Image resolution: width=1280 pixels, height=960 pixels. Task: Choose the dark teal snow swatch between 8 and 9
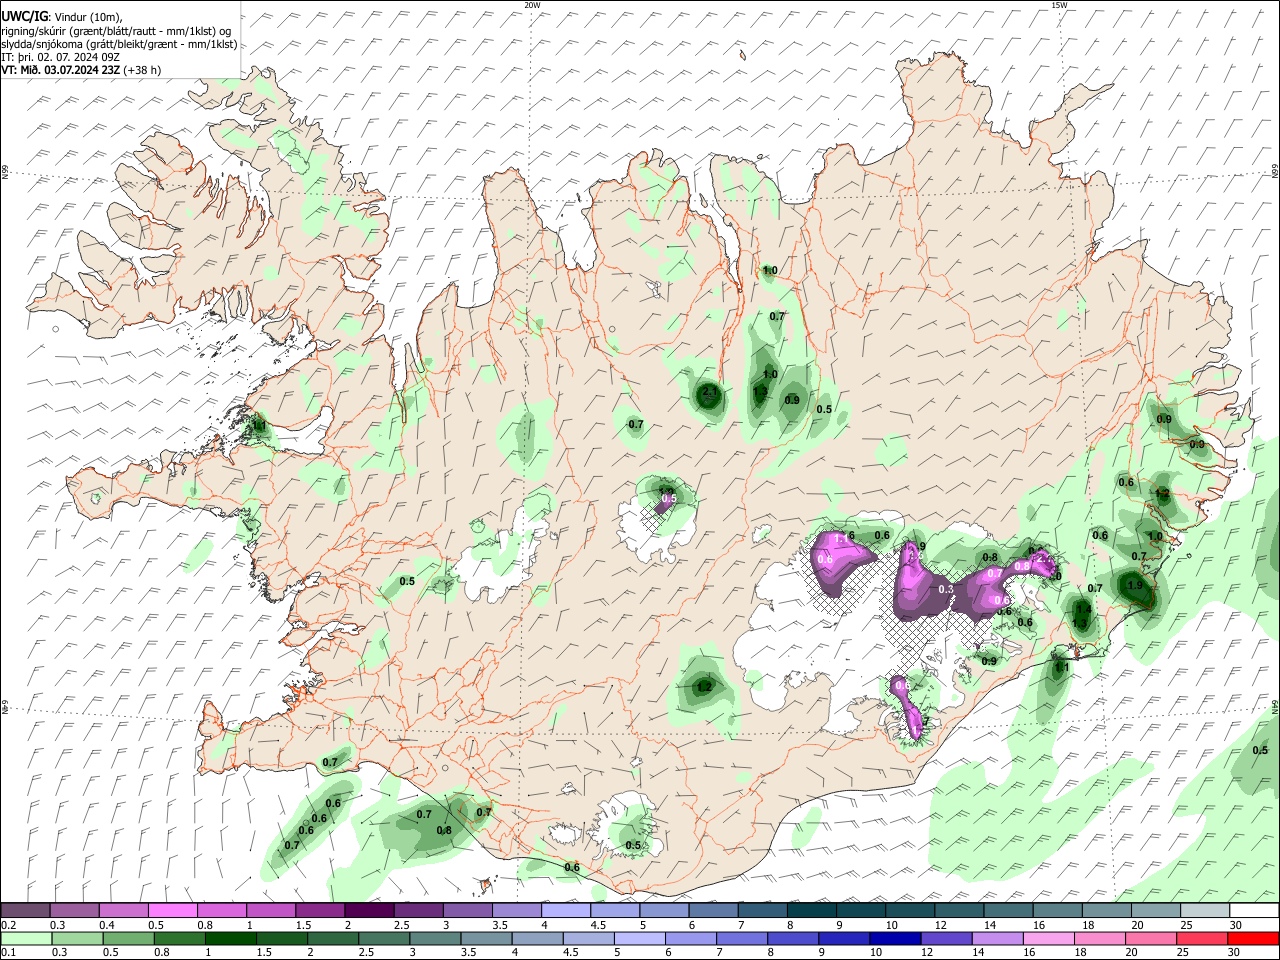812,911
